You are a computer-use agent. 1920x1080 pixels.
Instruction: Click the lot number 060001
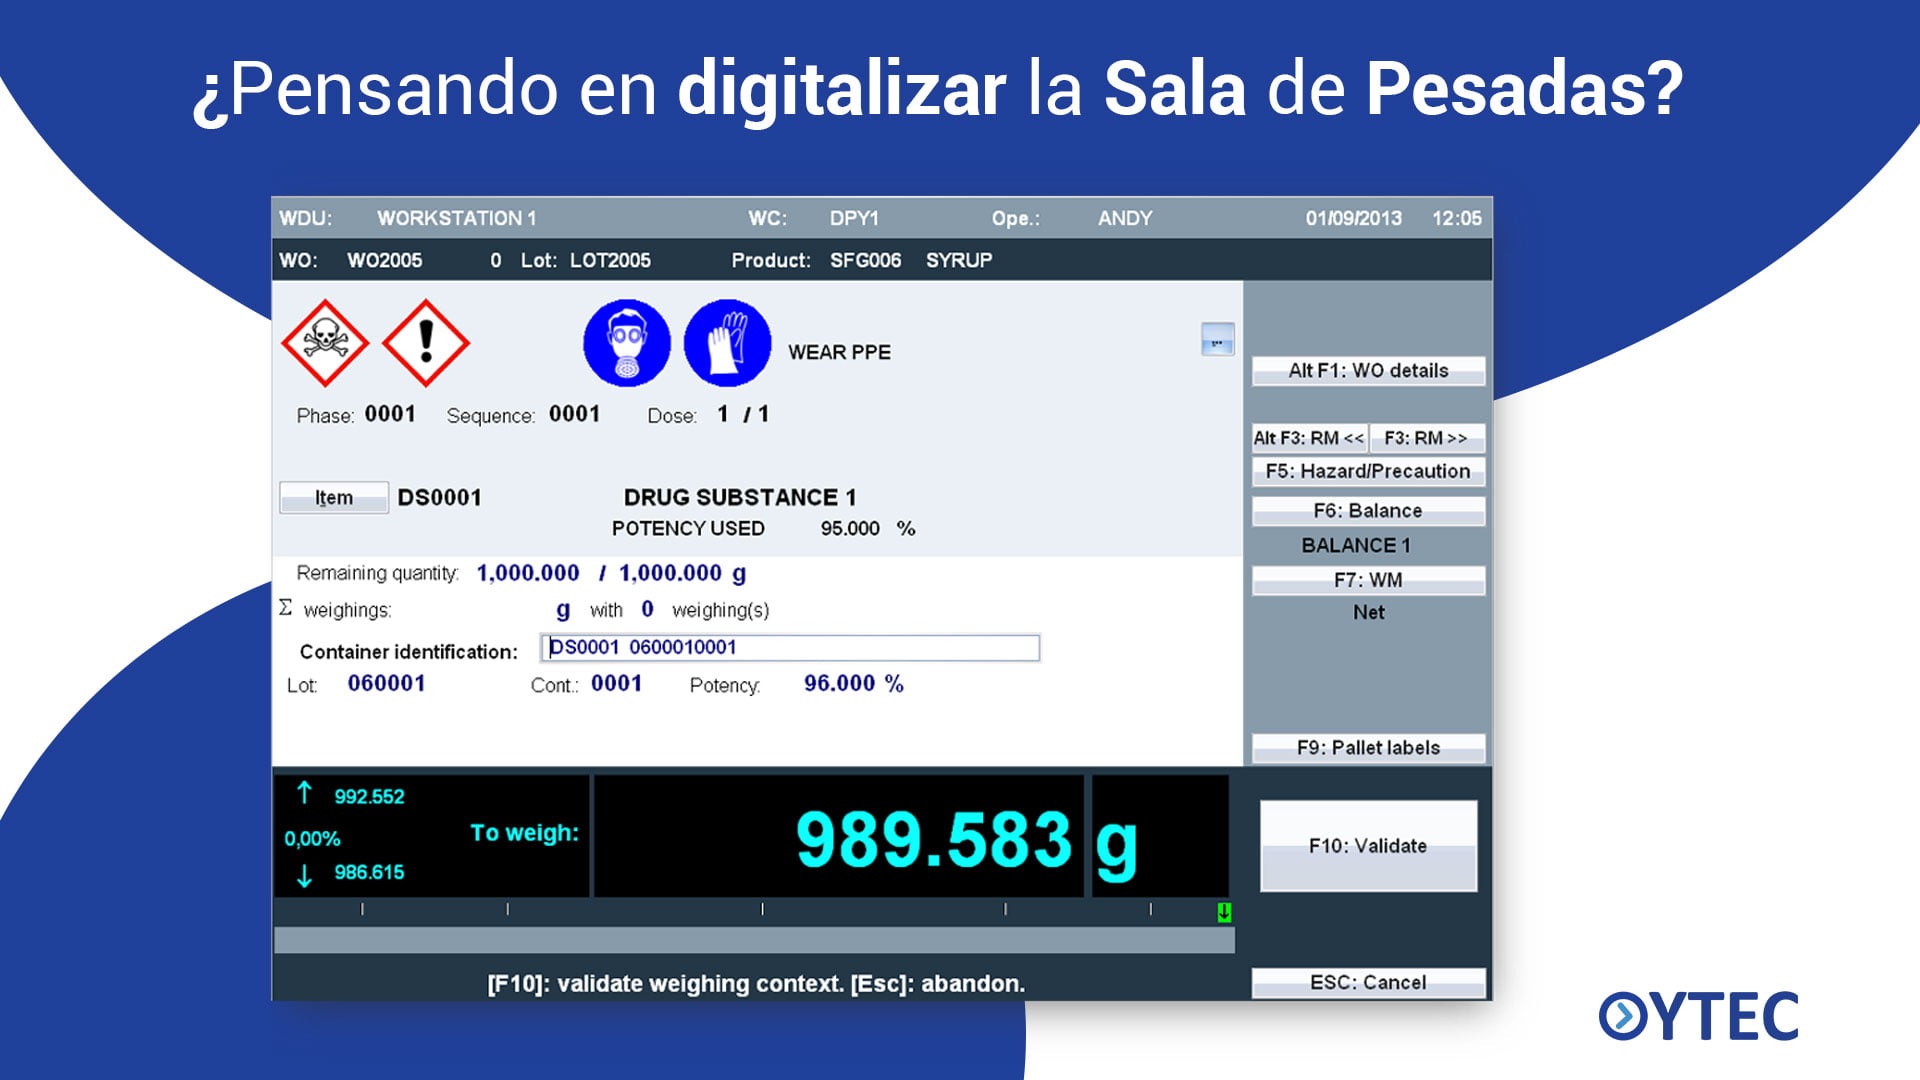coord(386,684)
